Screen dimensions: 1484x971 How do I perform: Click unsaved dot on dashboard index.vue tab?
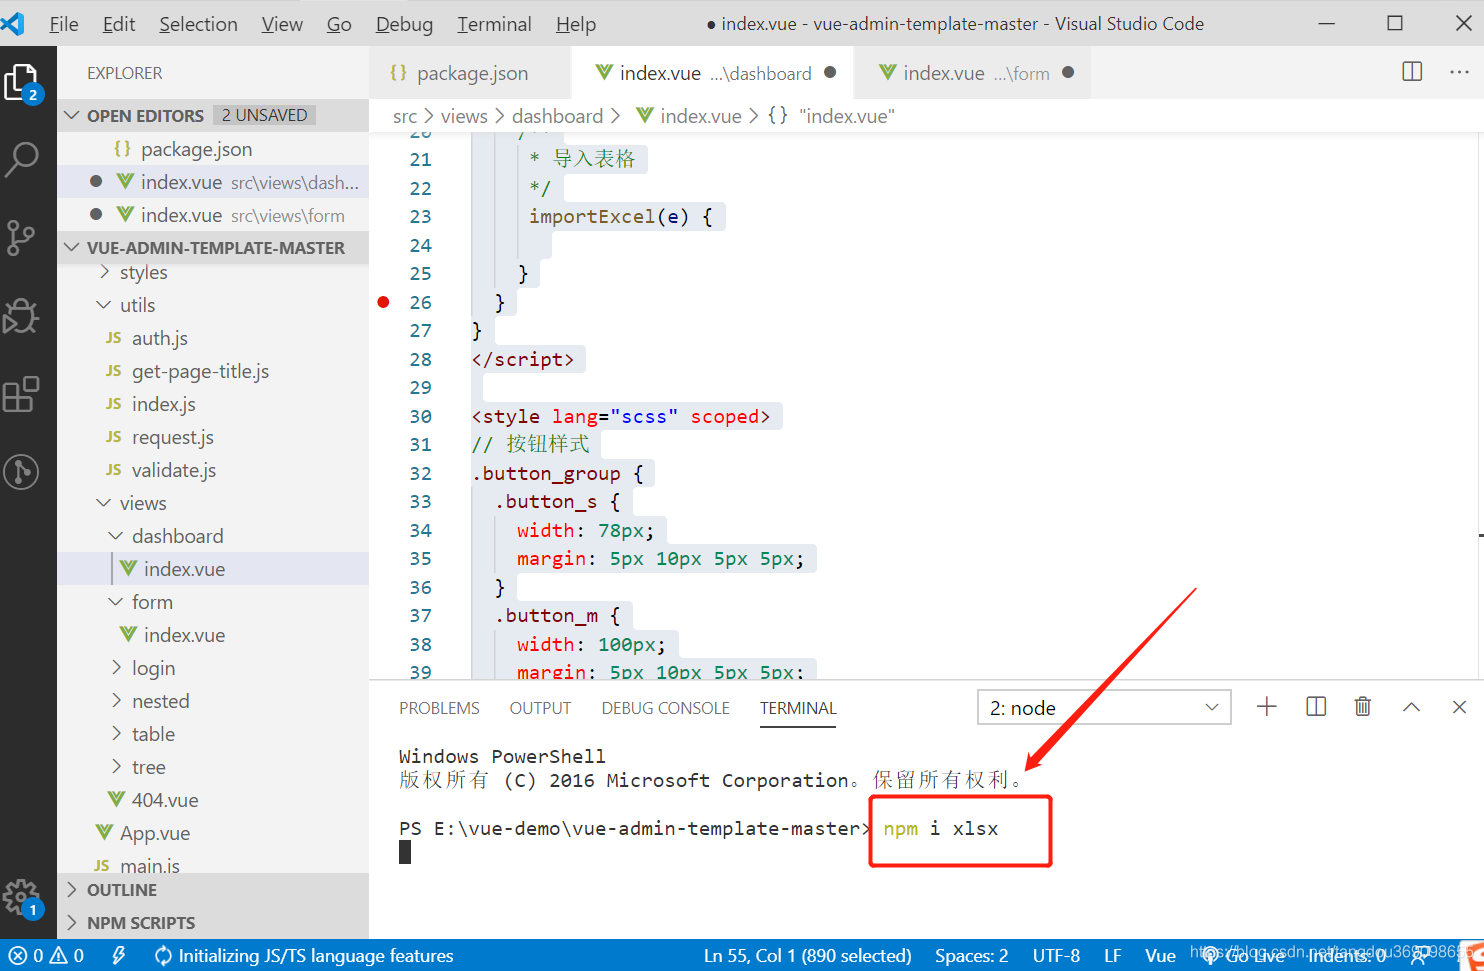830,72
